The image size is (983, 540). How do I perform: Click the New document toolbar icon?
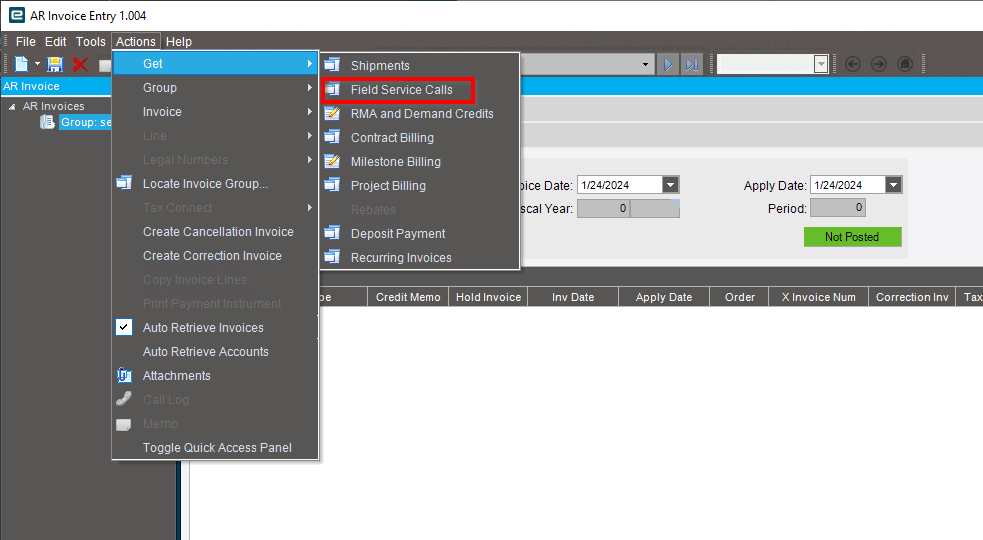coord(22,64)
